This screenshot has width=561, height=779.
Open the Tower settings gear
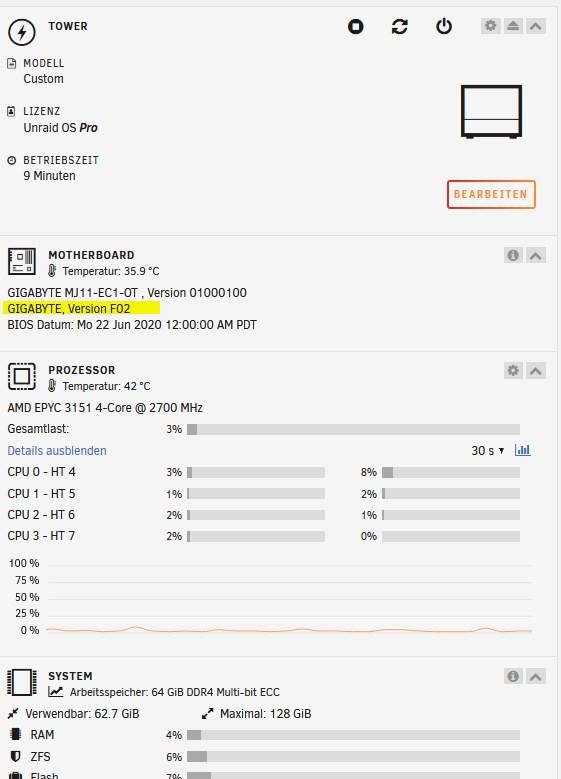[x=490, y=25]
